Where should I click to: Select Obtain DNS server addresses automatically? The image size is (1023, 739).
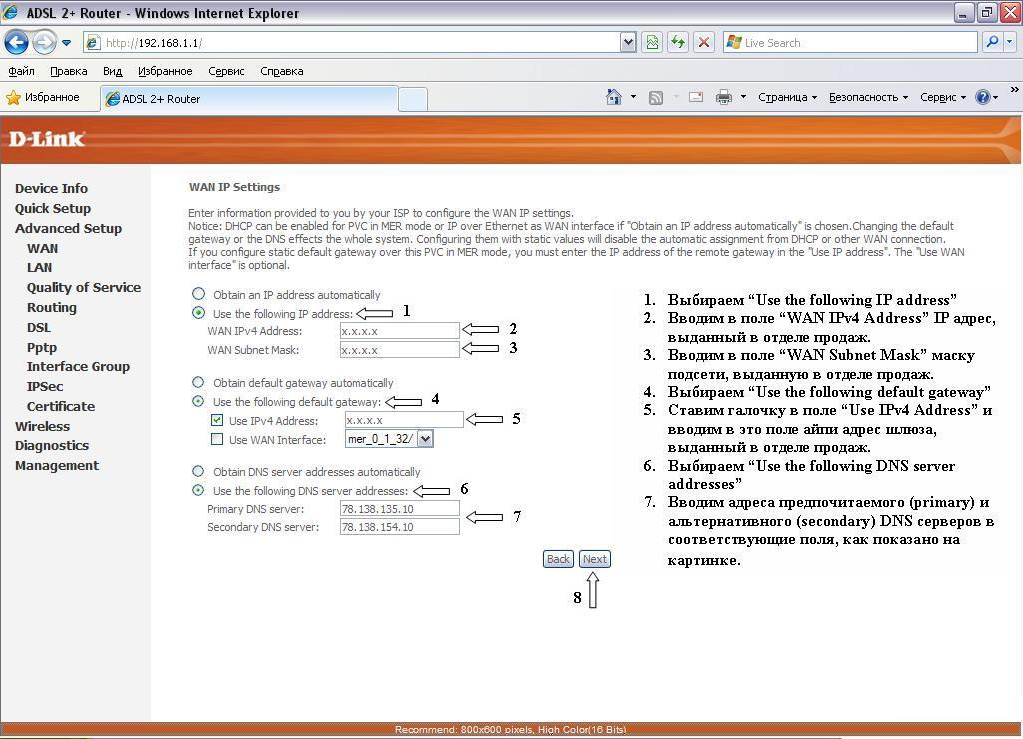pyautogui.click(x=198, y=471)
